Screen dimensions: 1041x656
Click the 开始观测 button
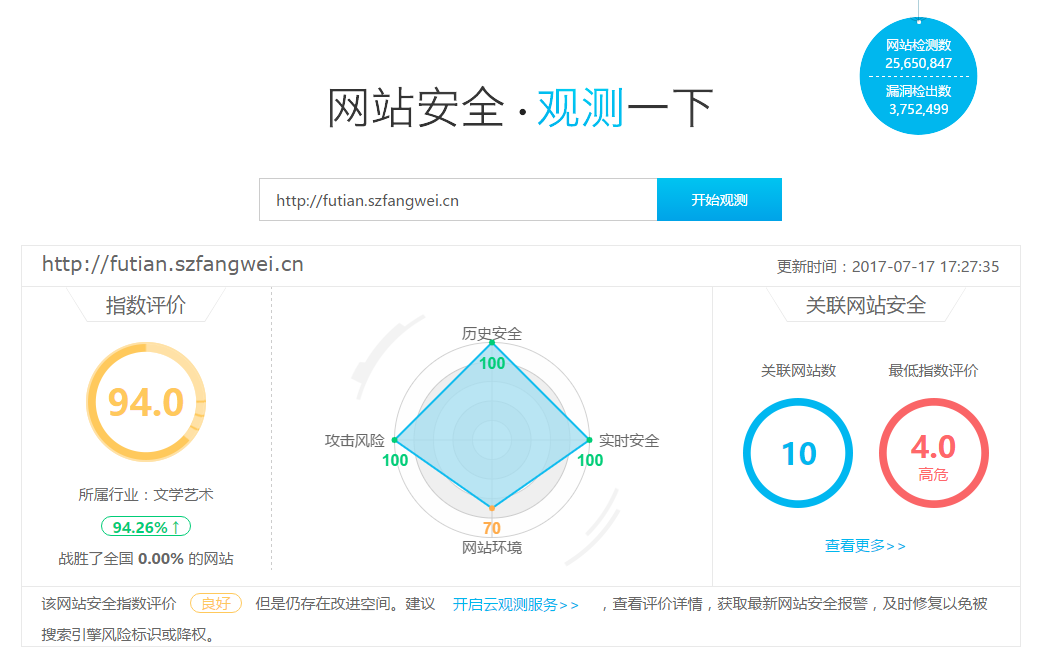click(719, 199)
